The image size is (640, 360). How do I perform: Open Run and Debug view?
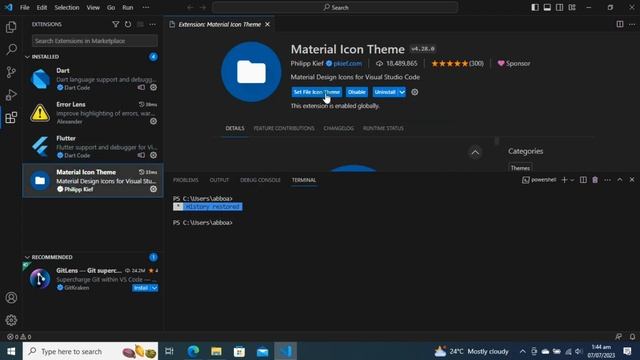click(x=11, y=95)
